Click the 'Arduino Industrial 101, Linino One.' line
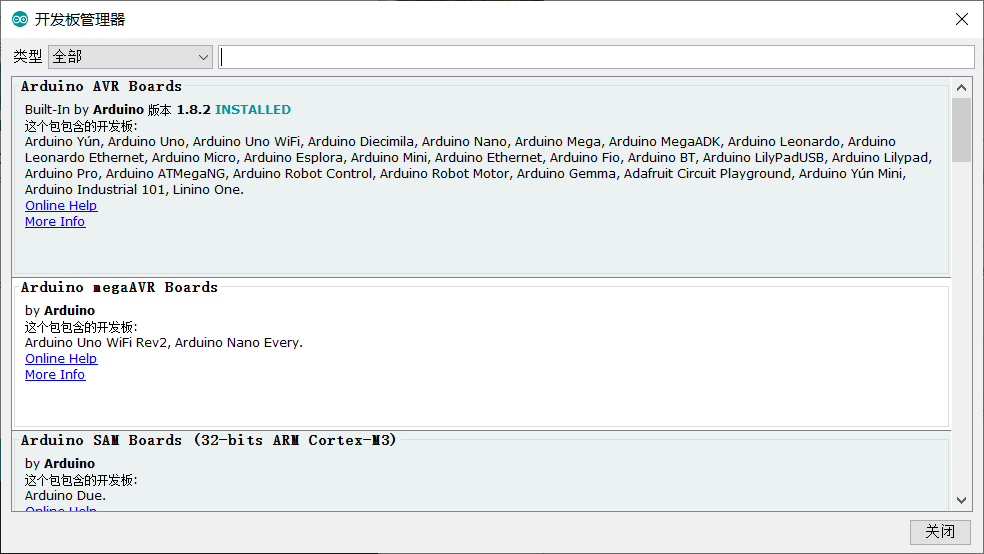This screenshot has height=554, width=984. [x=134, y=189]
